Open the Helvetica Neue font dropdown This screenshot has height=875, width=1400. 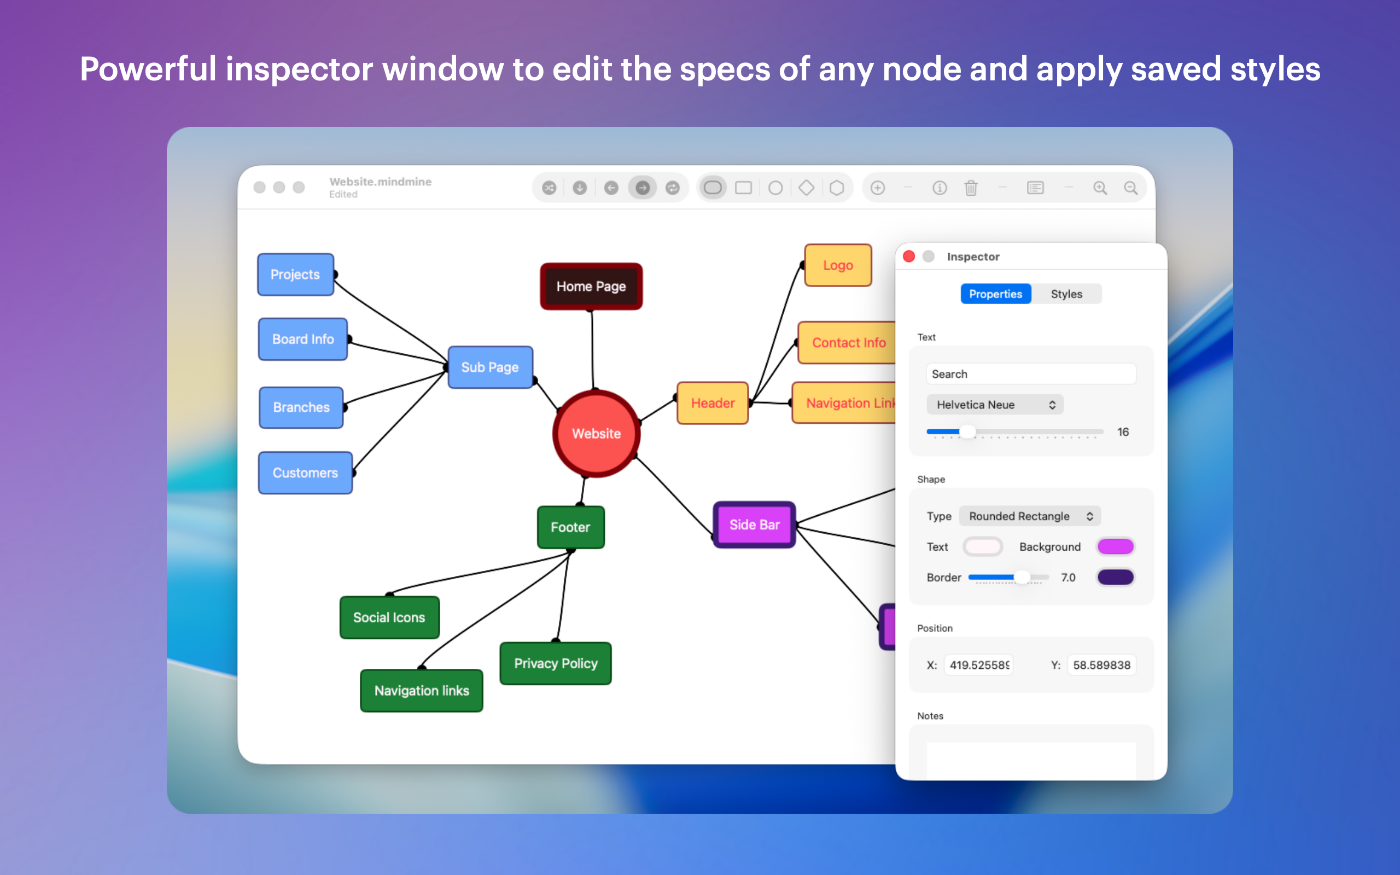(x=994, y=405)
